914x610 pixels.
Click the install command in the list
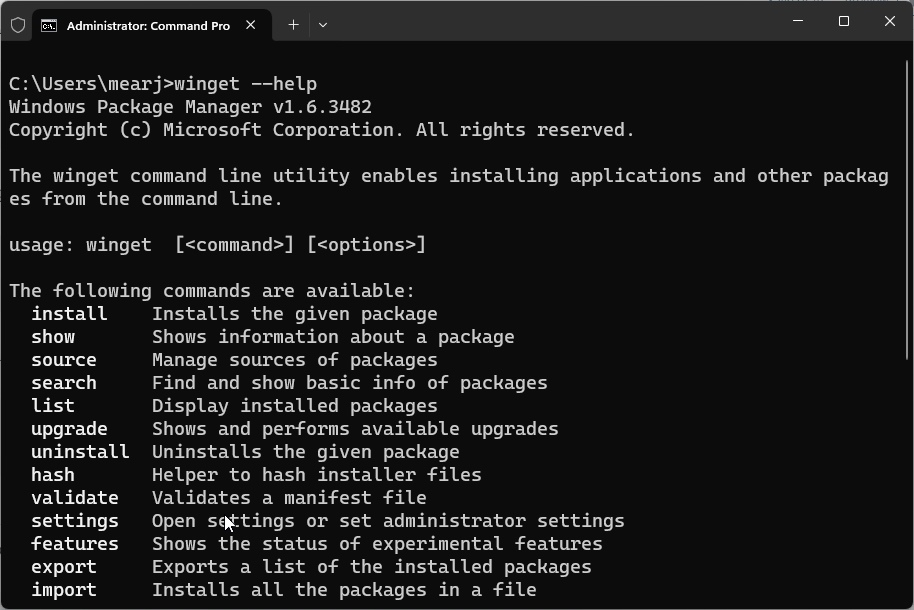point(68,313)
